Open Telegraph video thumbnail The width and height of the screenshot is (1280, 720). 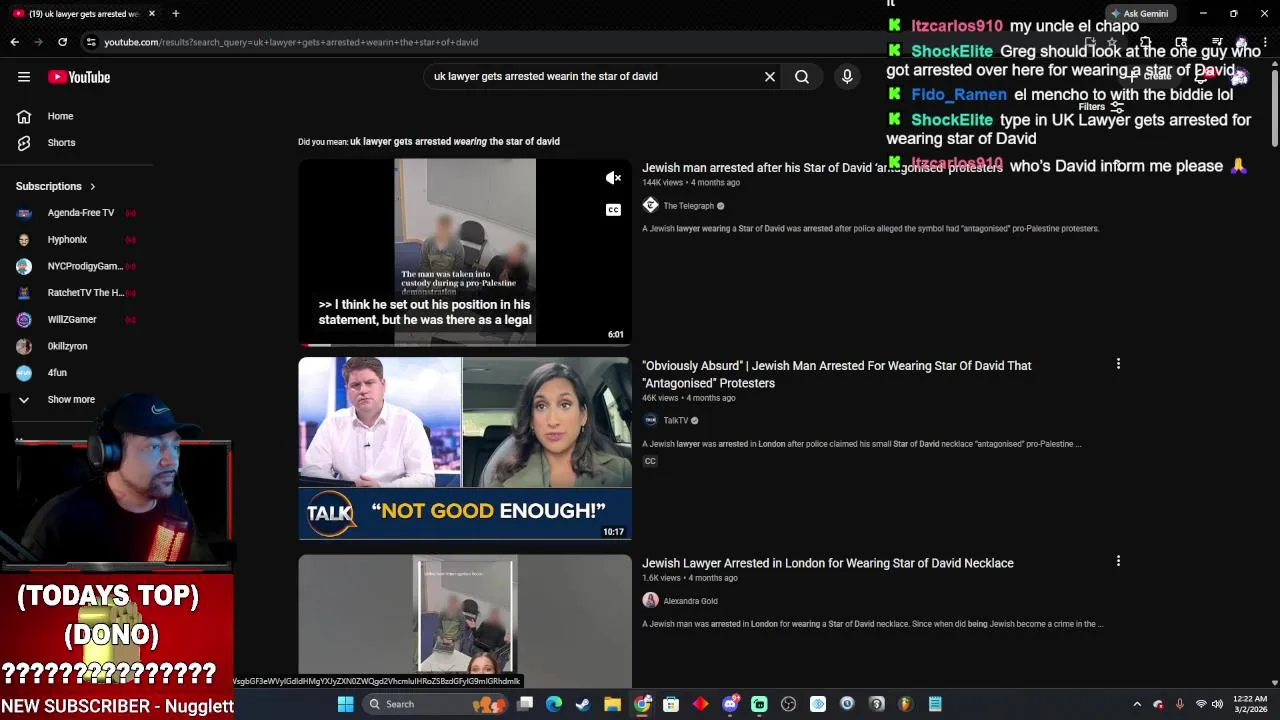point(465,251)
